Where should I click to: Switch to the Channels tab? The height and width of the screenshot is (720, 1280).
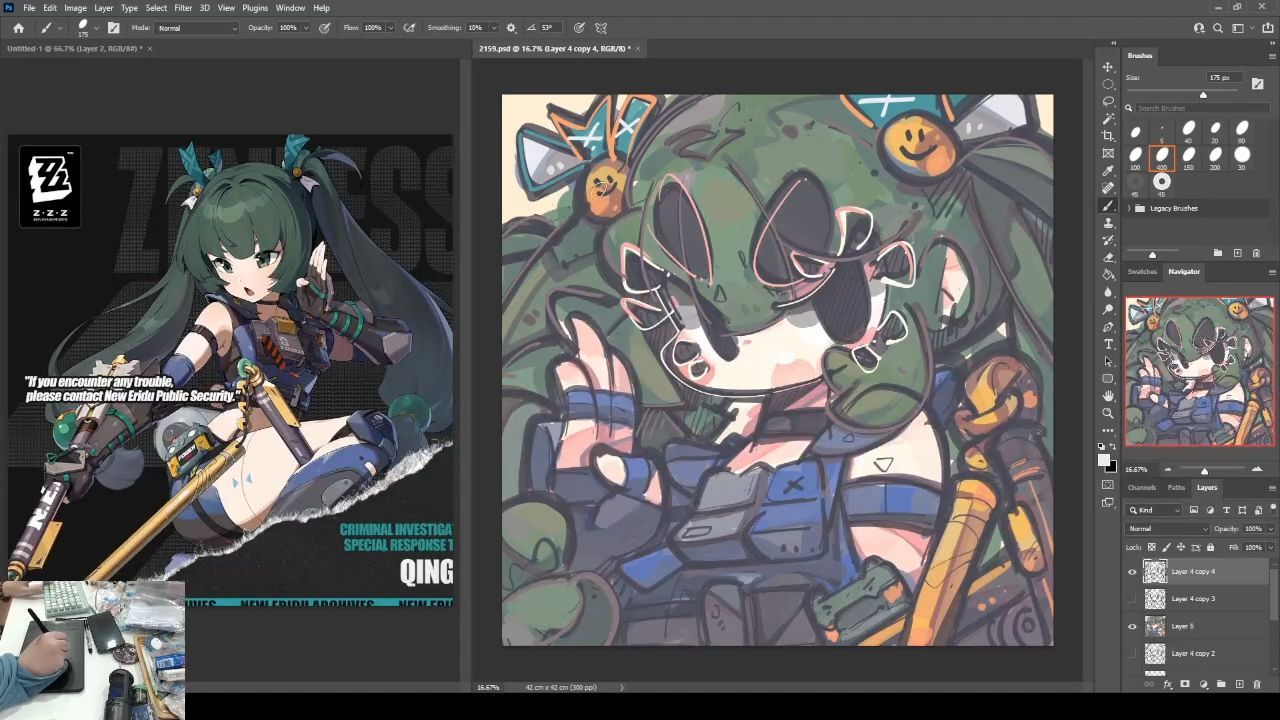[1142, 487]
